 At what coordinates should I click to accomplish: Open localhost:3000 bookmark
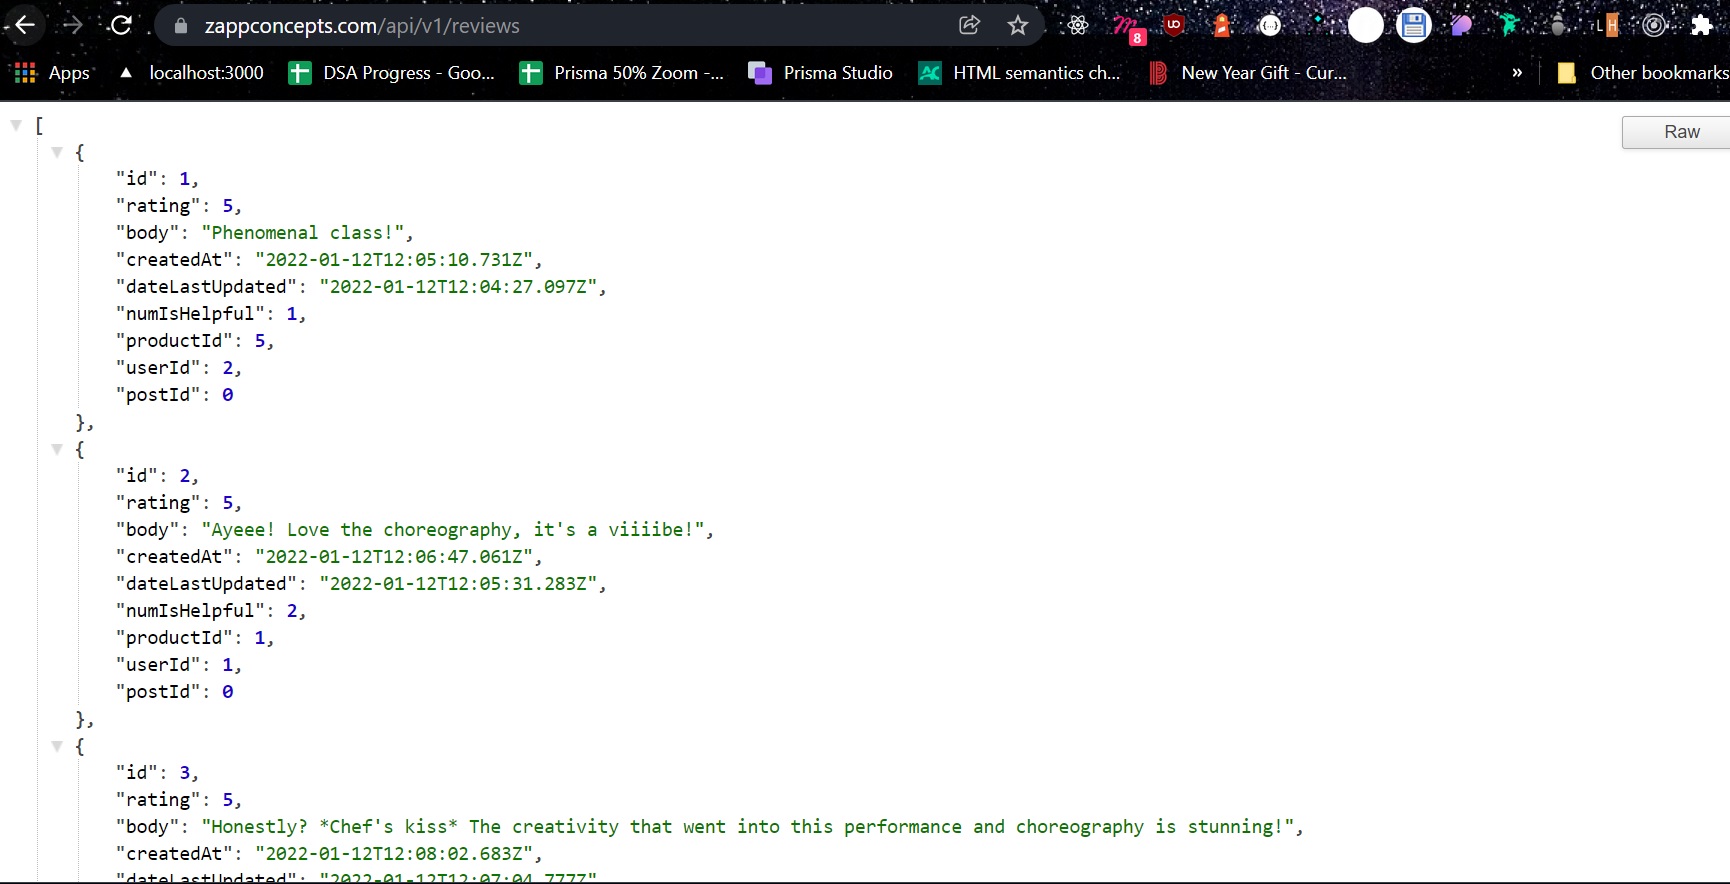(190, 73)
